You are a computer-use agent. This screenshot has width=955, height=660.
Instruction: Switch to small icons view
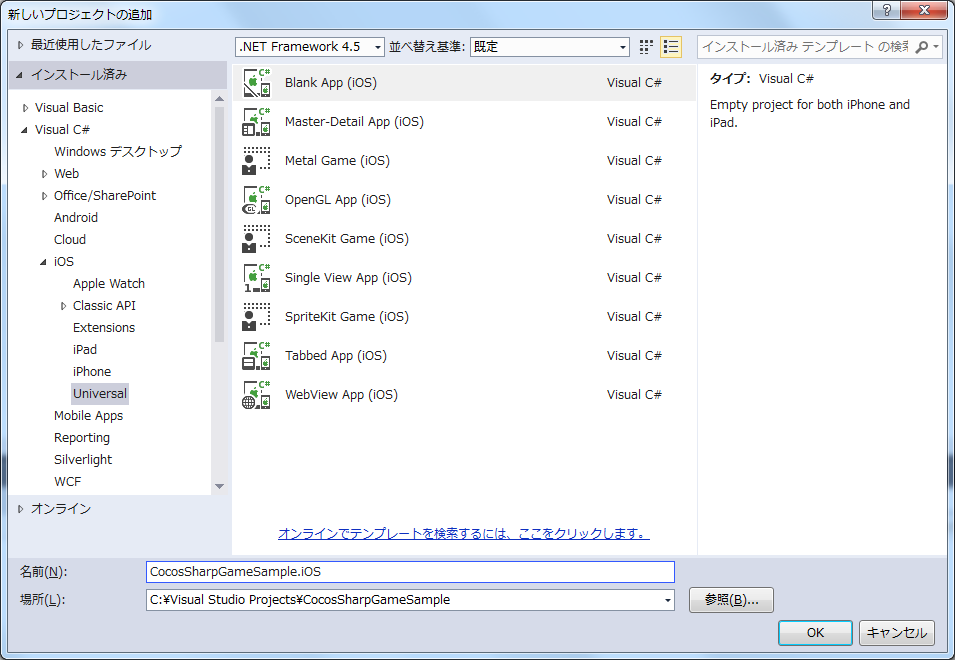tap(646, 47)
